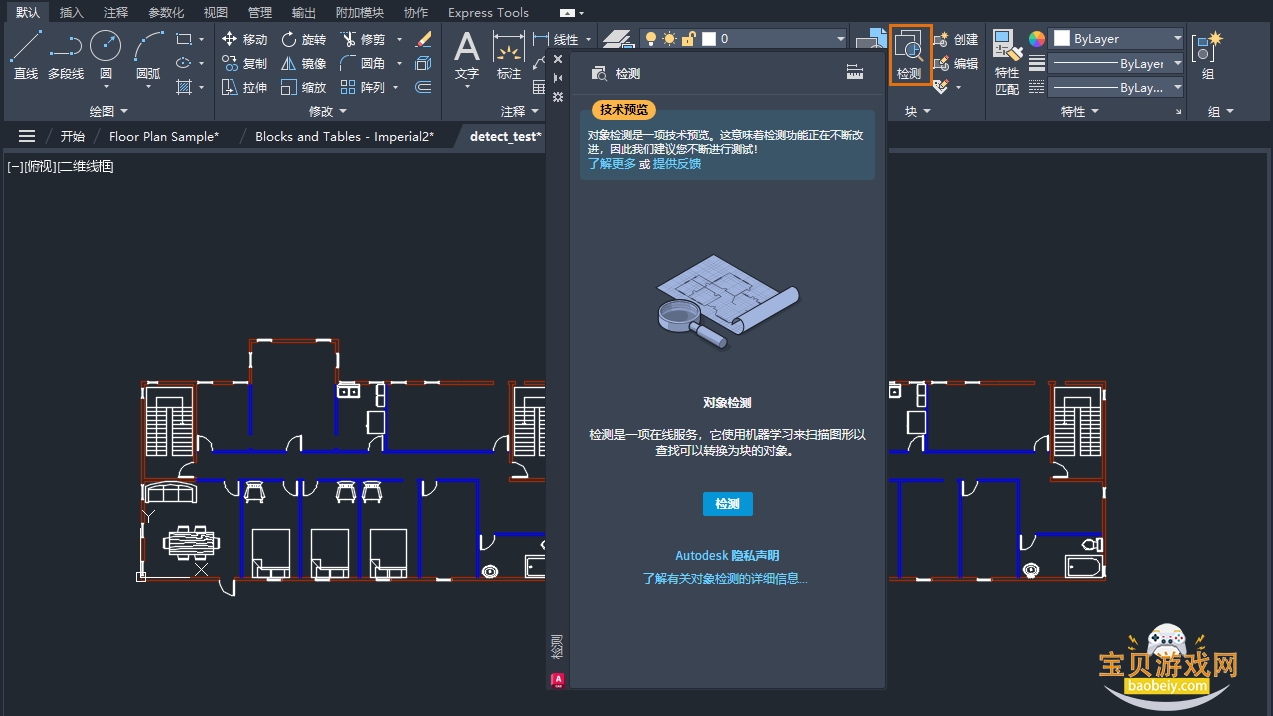This screenshot has height=716, width=1273.
Task: Switch to the Parametric (参数化) ribbon tab
Action: 166,13
